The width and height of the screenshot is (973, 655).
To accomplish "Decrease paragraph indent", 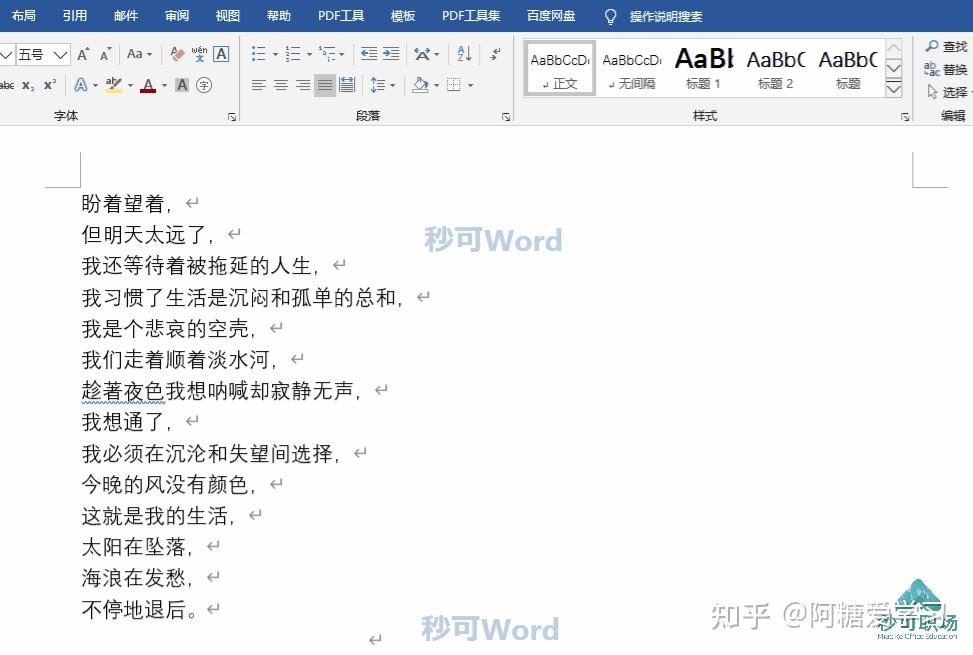I will (x=369, y=54).
